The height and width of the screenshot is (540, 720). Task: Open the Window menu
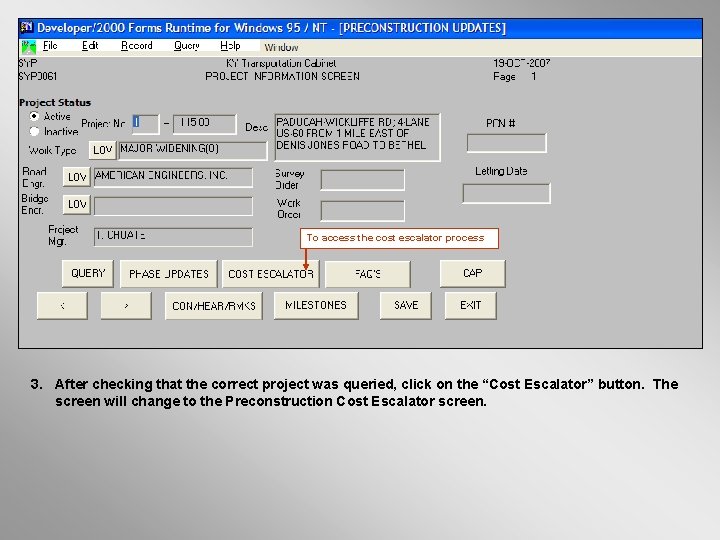click(281, 47)
